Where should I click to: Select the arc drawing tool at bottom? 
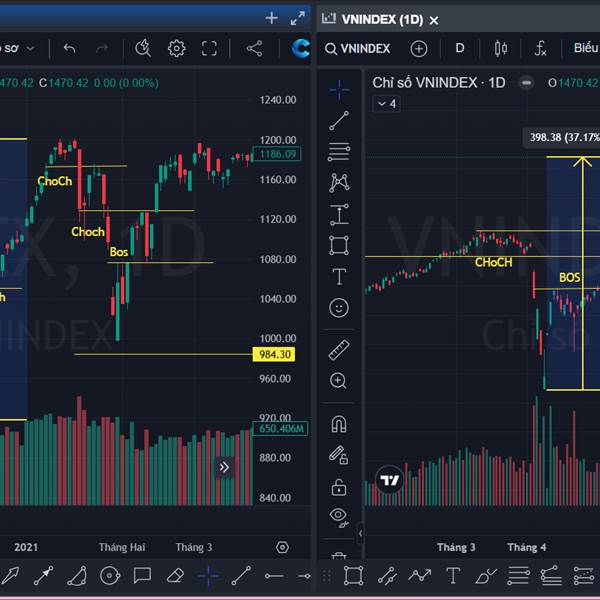[77, 576]
